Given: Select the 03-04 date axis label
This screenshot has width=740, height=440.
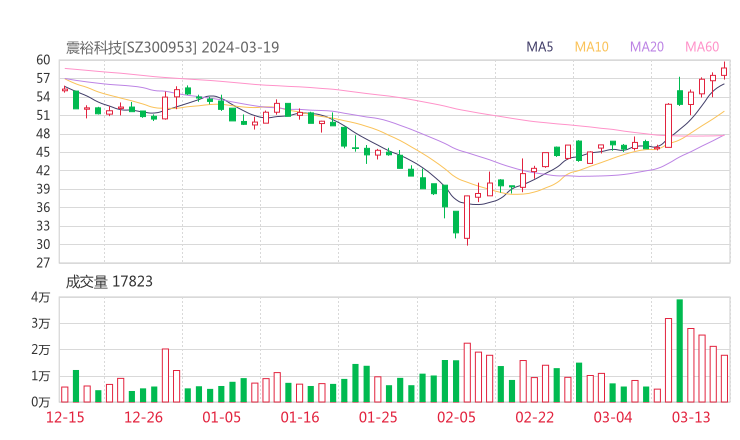Looking at the screenshot, I should (x=613, y=417).
